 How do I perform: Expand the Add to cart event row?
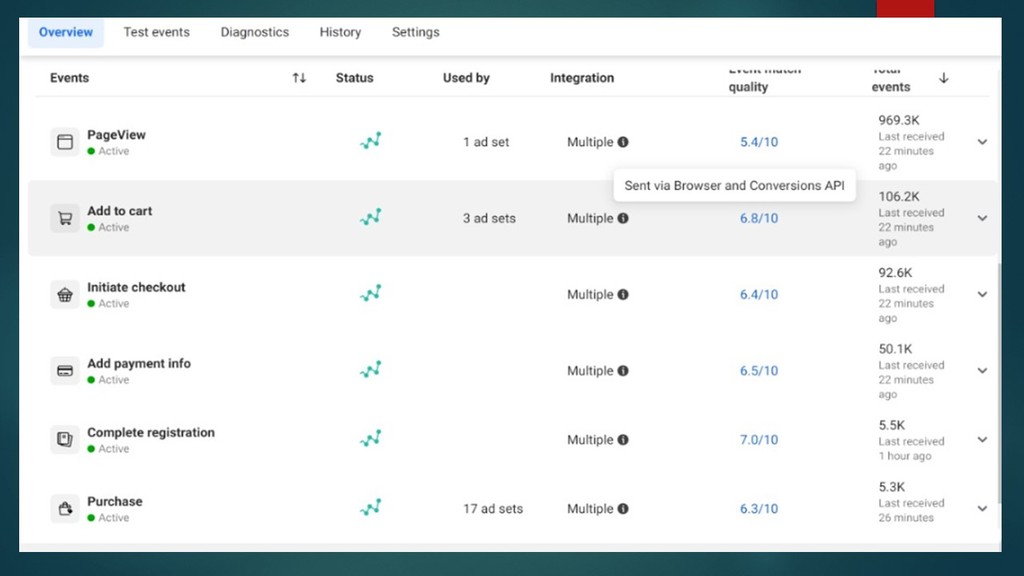tap(982, 218)
